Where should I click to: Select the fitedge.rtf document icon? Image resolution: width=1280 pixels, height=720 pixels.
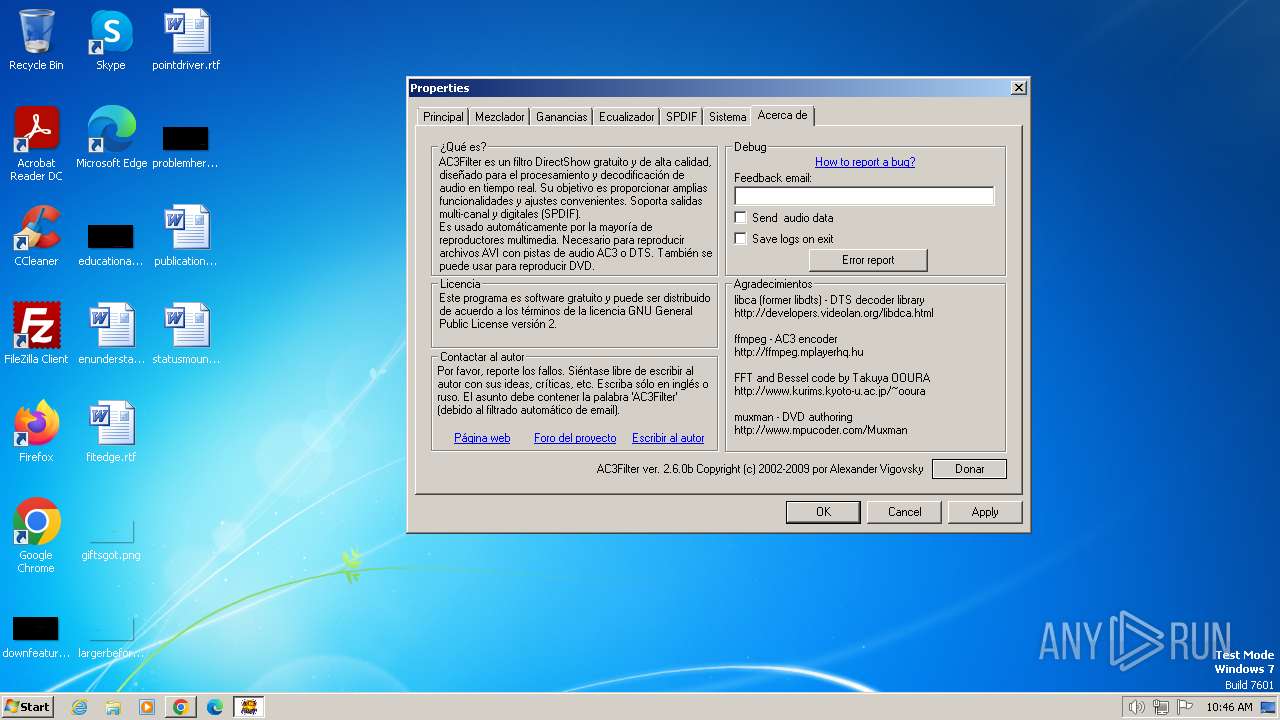tap(111, 432)
